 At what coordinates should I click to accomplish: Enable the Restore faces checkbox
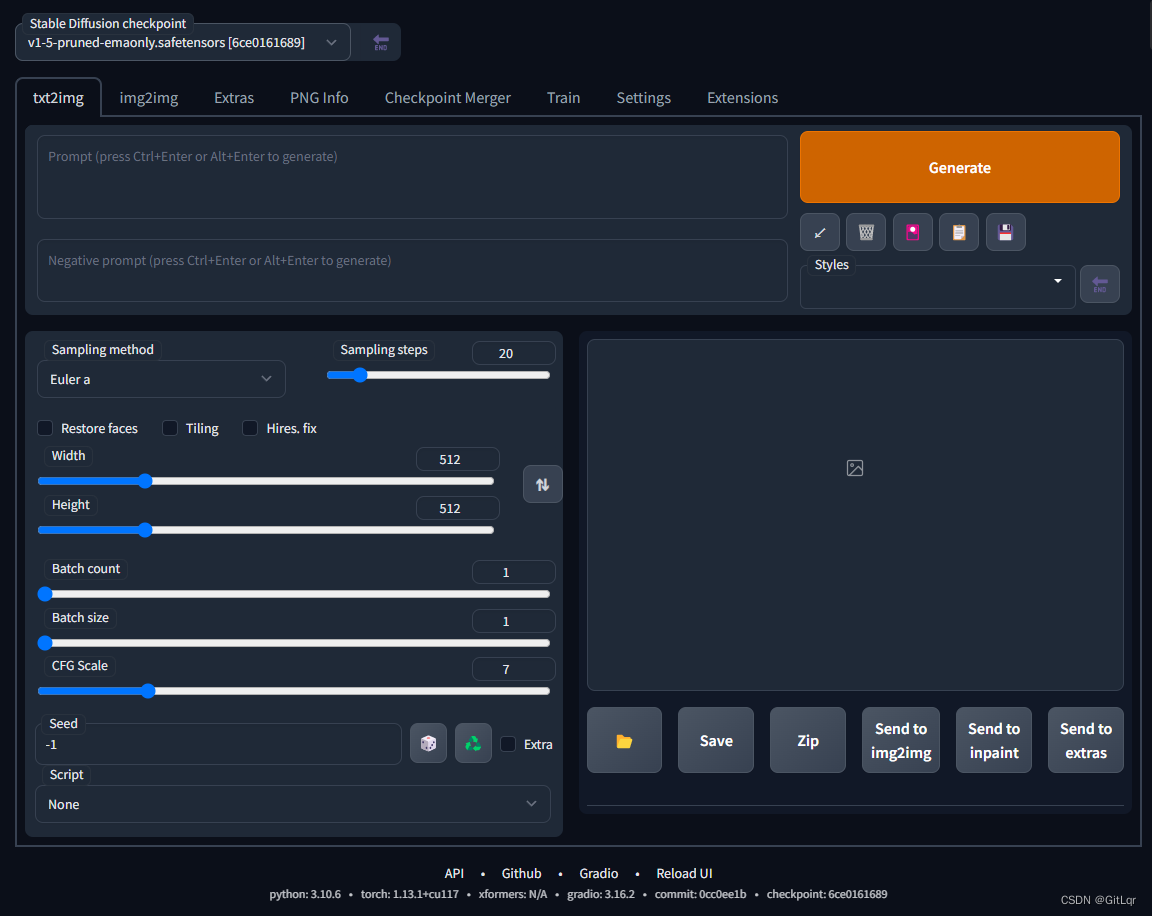point(46,428)
